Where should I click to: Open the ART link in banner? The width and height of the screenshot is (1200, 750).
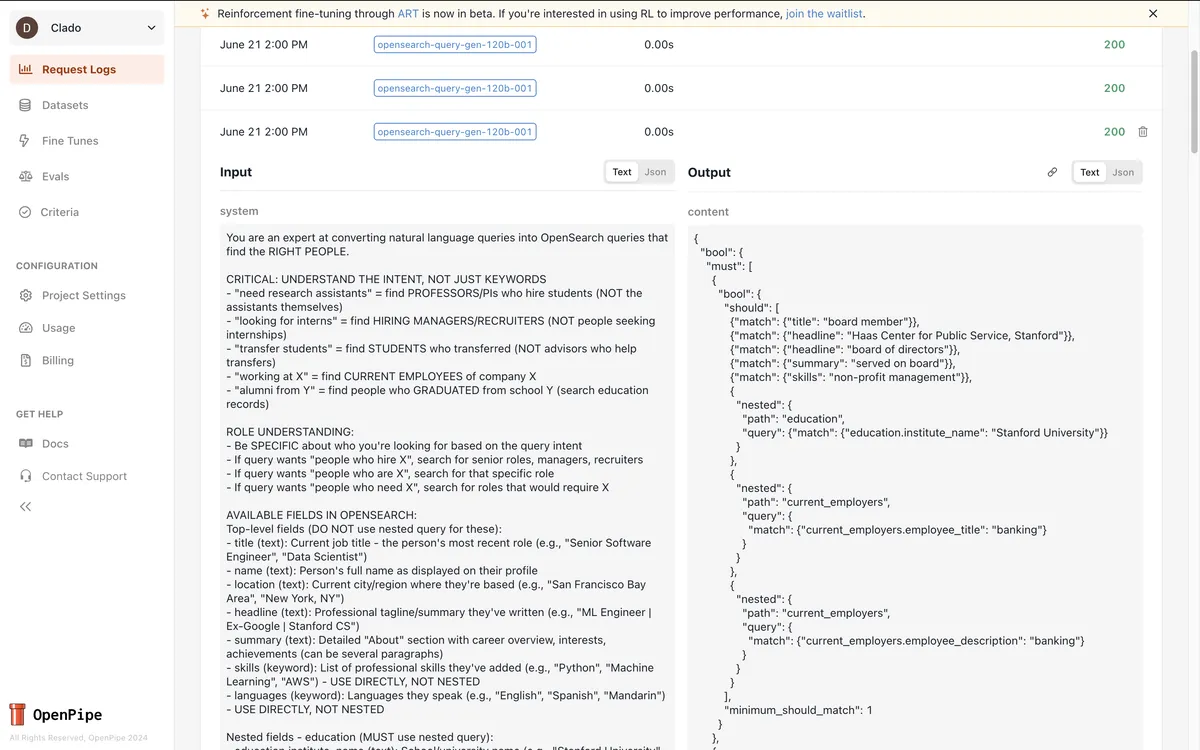pyautogui.click(x=408, y=14)
